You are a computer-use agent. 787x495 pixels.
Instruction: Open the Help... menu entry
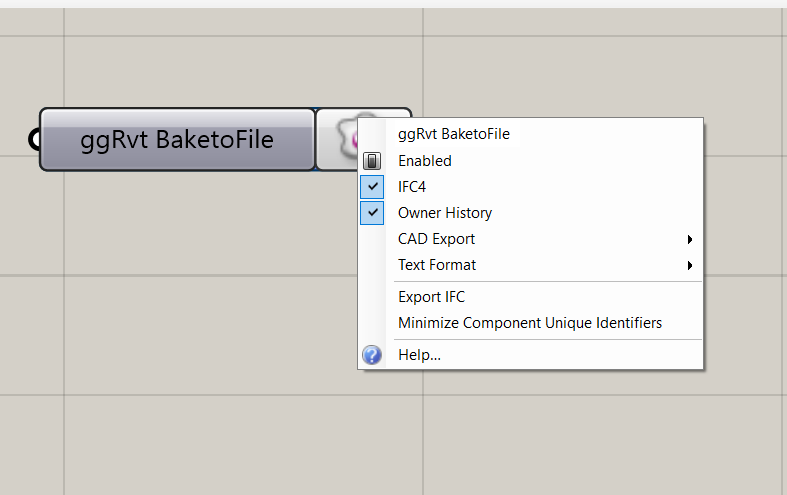coord(531,355)
